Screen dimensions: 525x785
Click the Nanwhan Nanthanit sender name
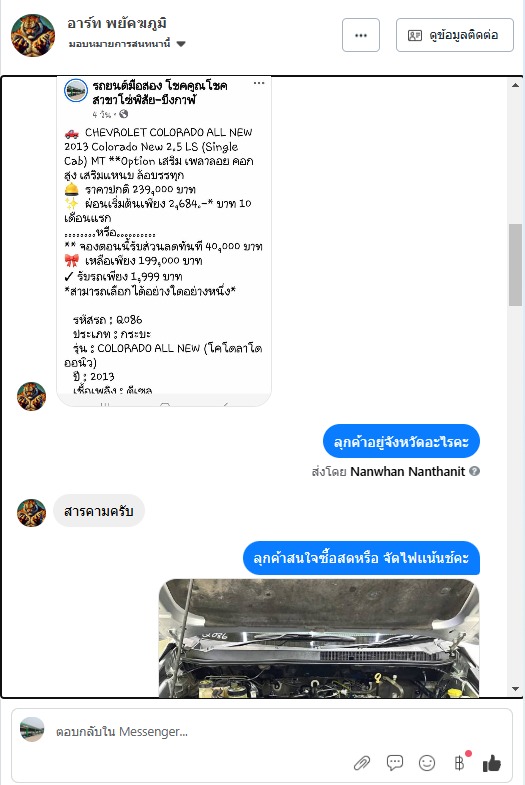[407, 471]
